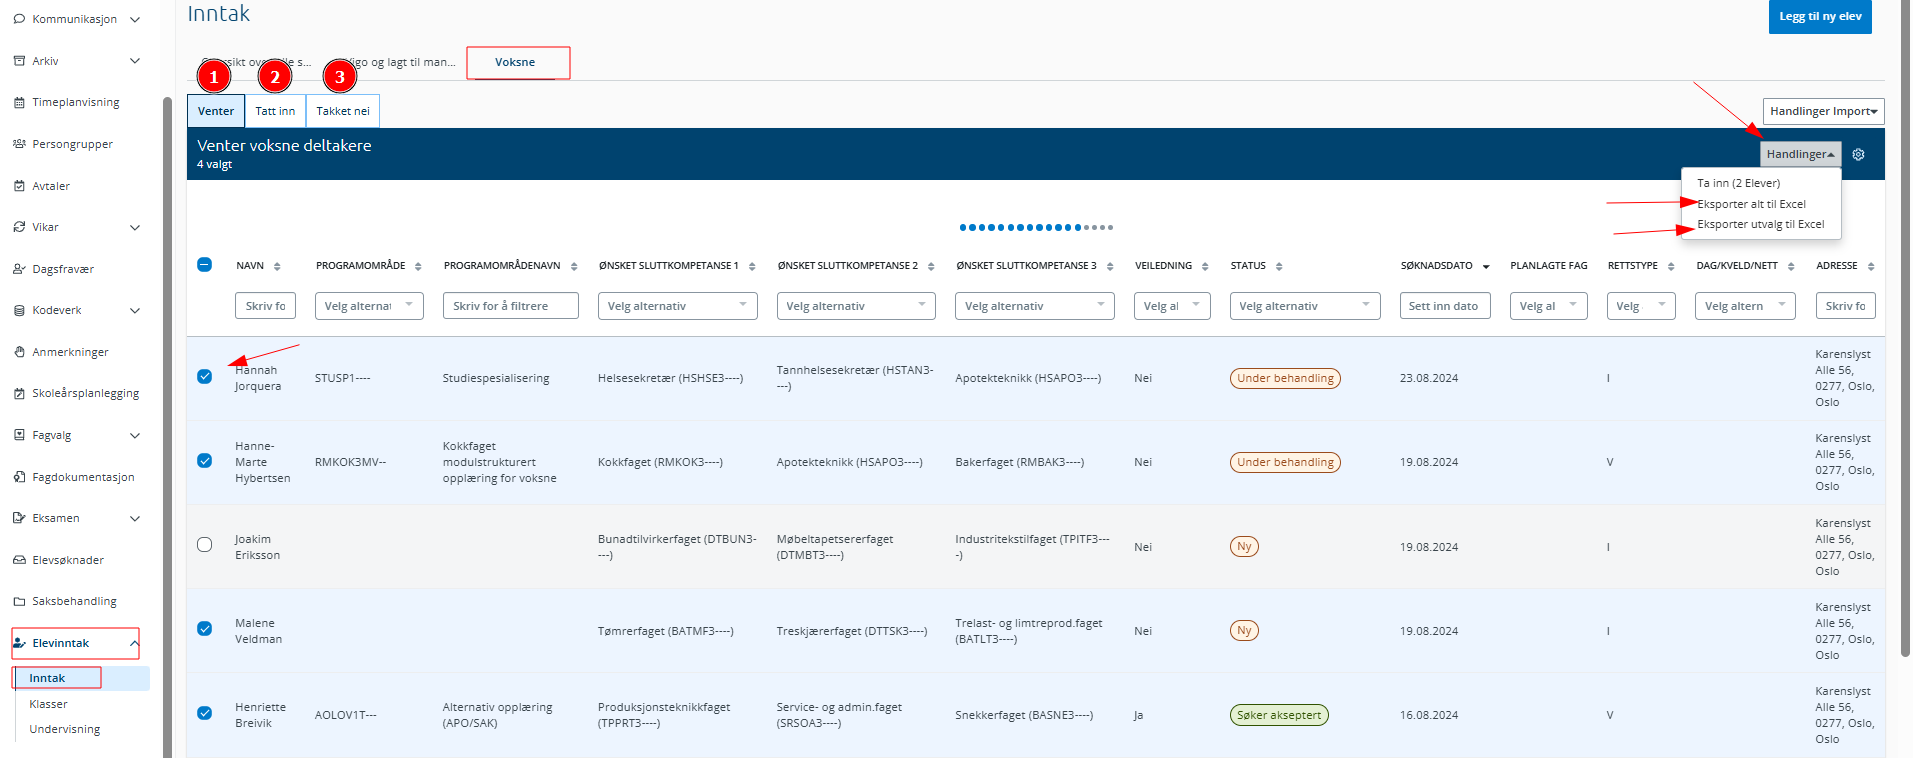Click Skoleårsplanlegging calendar icon
Screen dimensions: 1913x758
(x=19, y=393)
